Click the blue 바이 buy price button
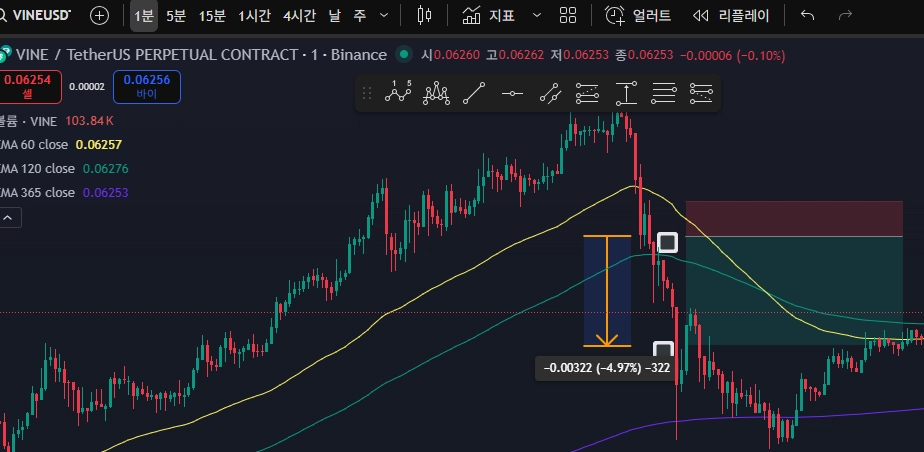This screenshot has height=452, width=924. click(147, 87)
